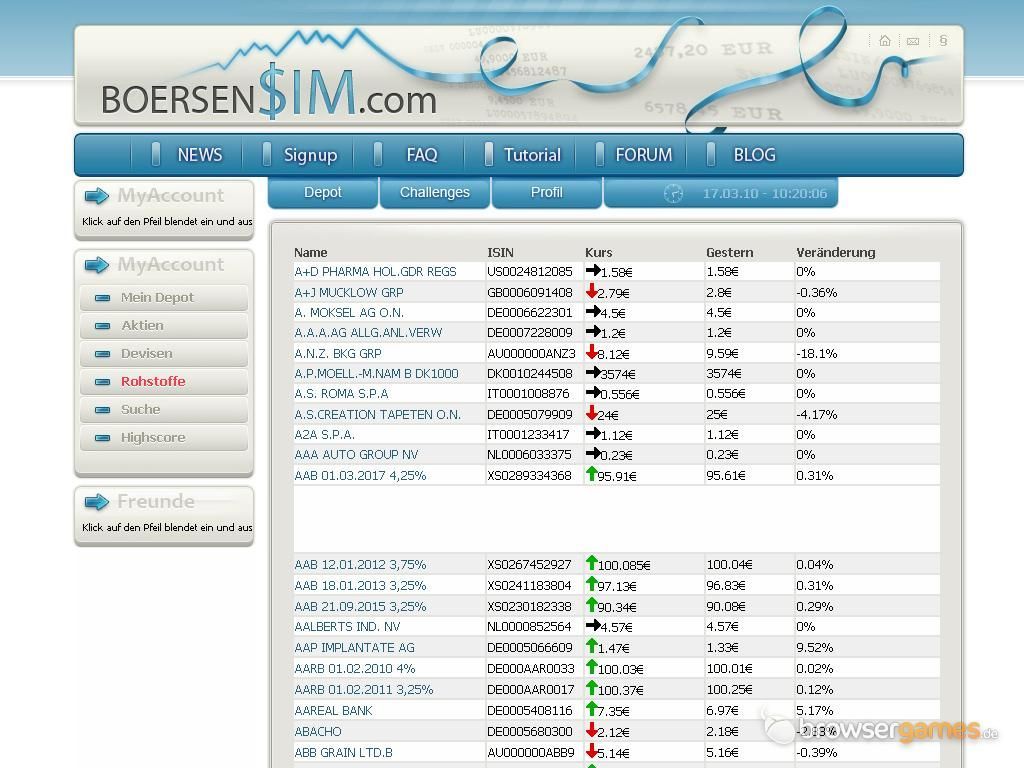Open bond AAB 18.01.2013 3,25%

pyautogui.click(x=360, y=586)
